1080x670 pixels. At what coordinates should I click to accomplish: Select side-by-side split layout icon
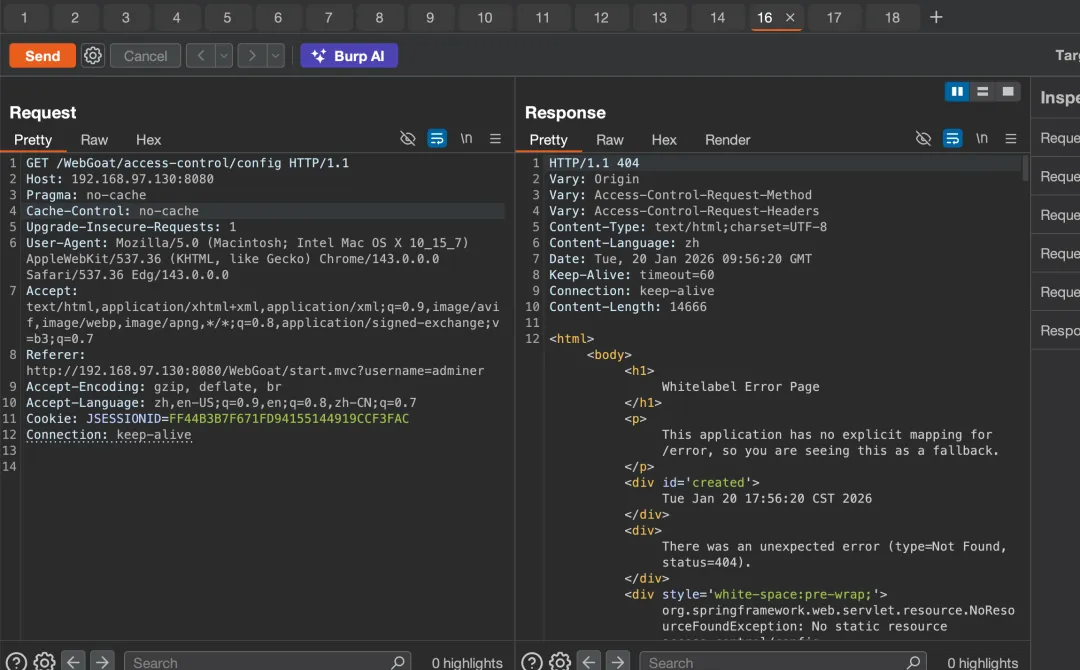coord(958,92)
